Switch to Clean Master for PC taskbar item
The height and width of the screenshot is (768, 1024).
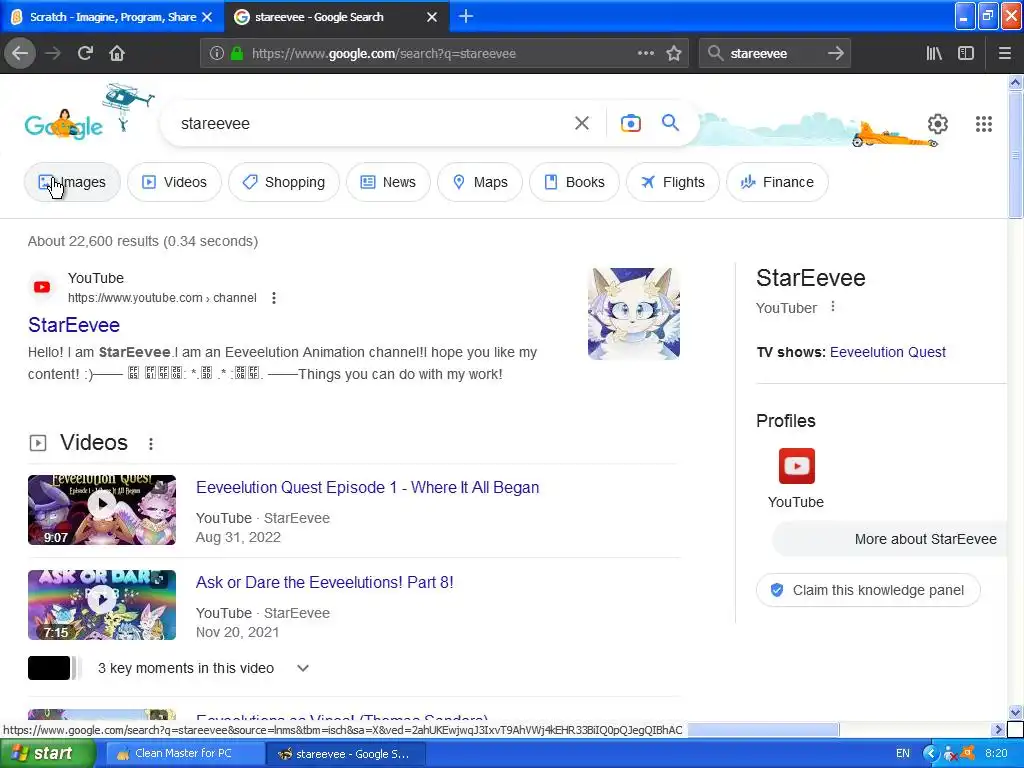tap(184, 754)
